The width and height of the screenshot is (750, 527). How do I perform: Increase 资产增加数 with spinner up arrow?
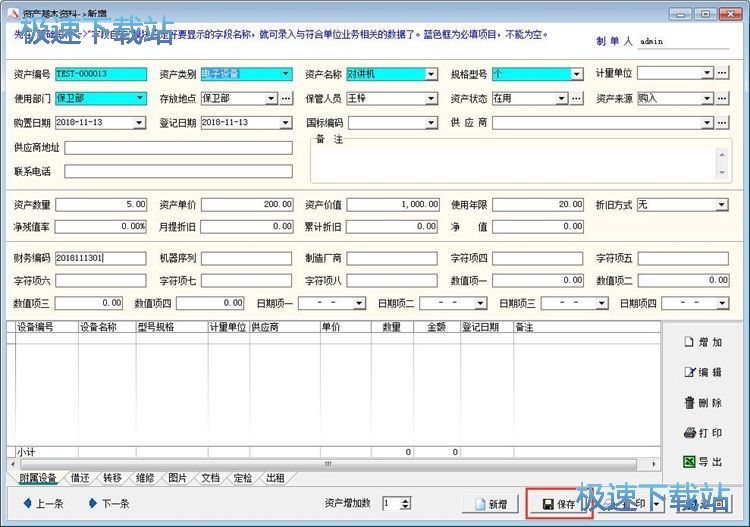pos(406,499)
